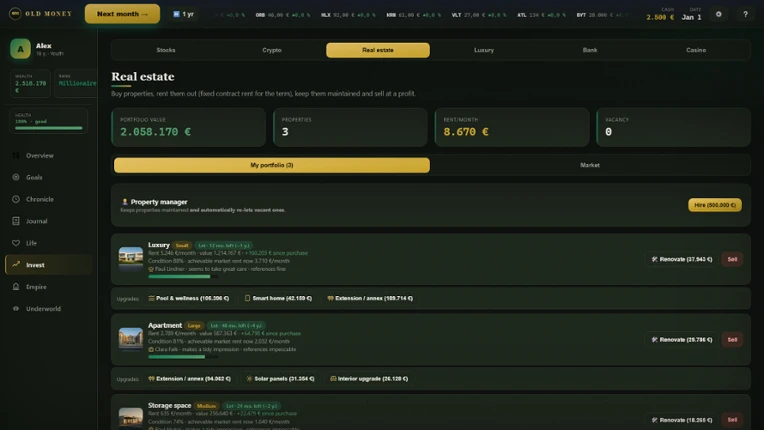Screen dimensions: 764x430
Task: Advance with the Next month button
Action: click(122, 14)
